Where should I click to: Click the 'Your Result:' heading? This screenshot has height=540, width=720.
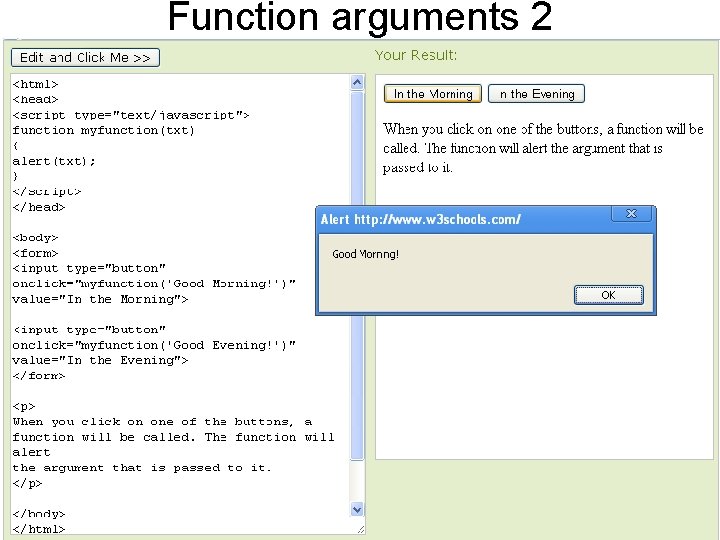416,55
